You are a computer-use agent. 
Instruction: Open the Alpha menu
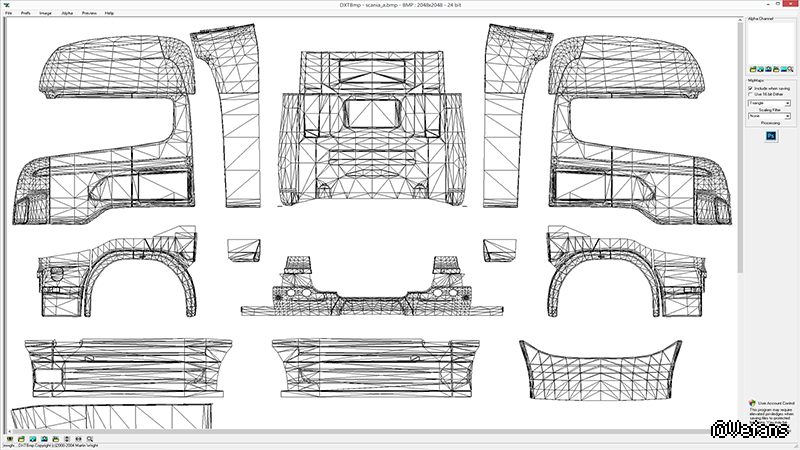67,13
